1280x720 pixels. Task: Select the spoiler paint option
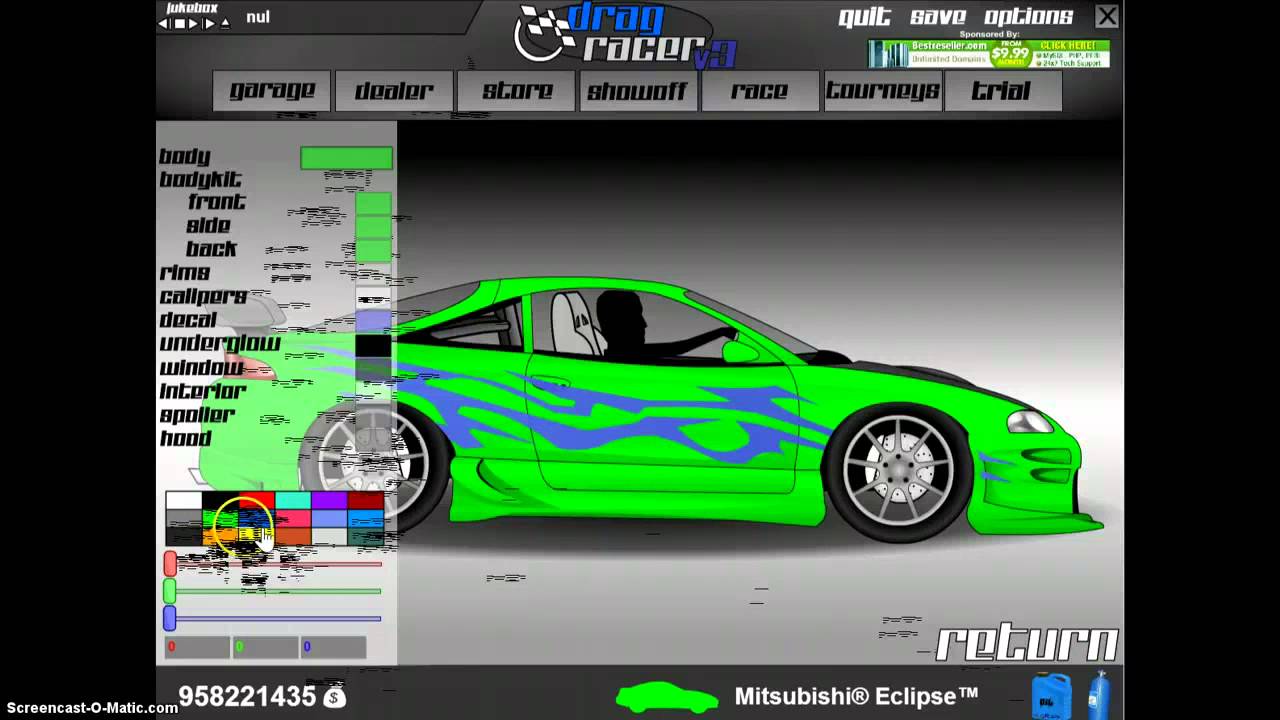197,415
